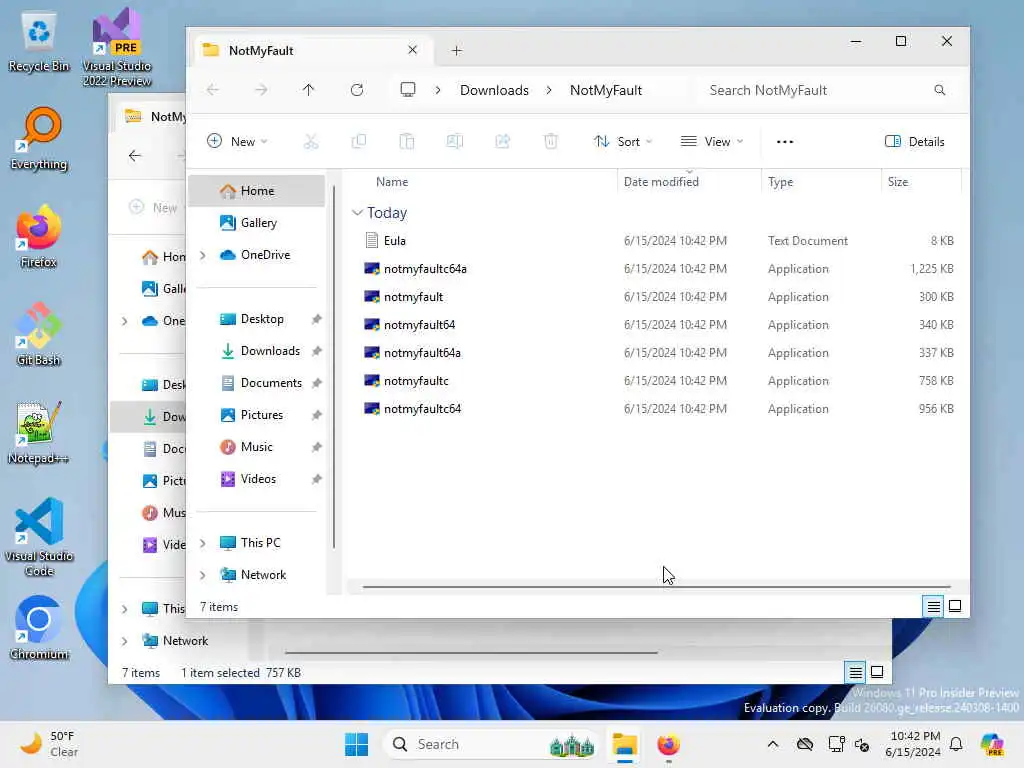Click NotMyFault in address breadcrumb
Viewport: 1024px width, 768px height.
tap(605, 90)
